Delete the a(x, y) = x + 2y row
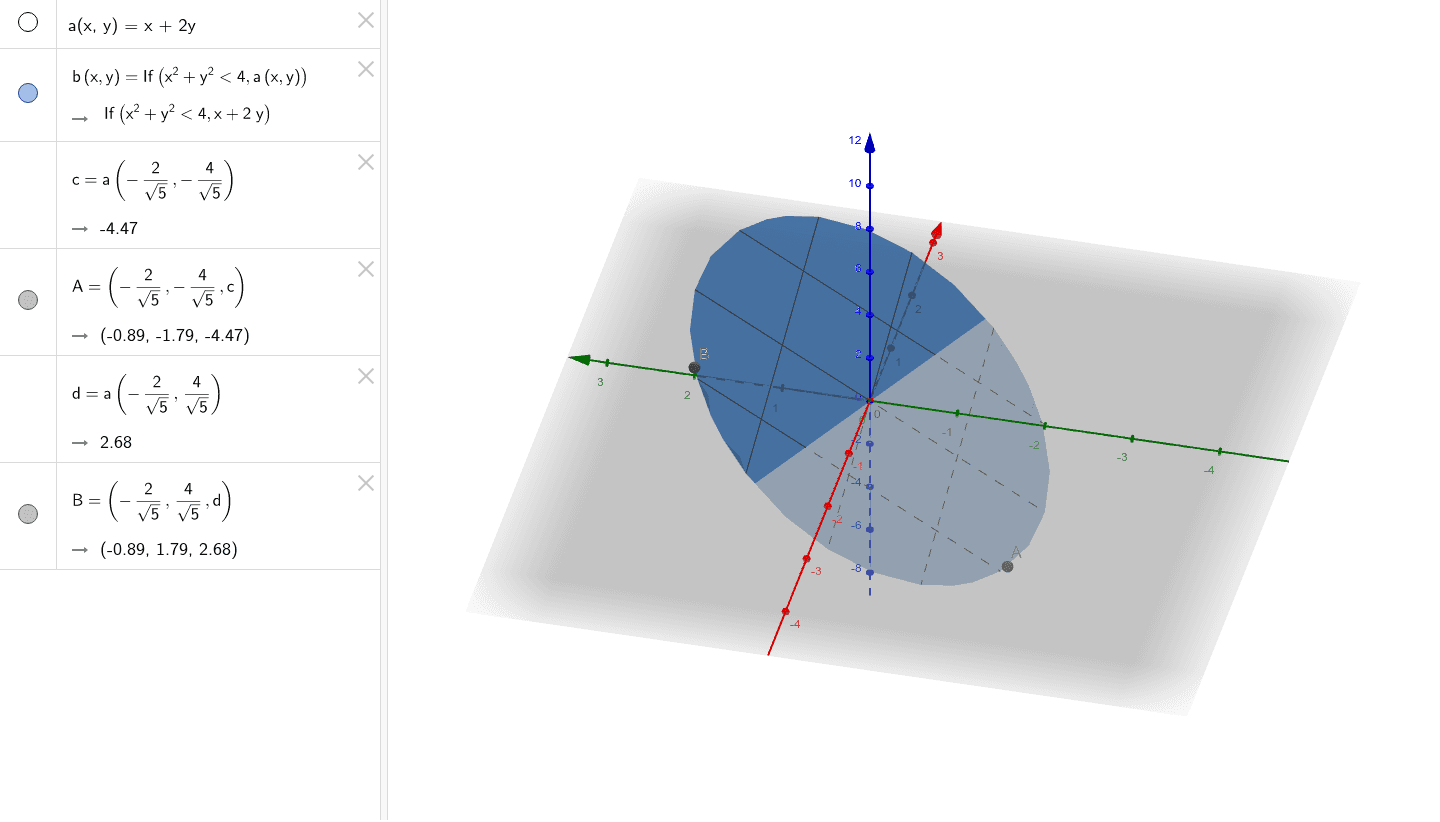1440x822 pixels. click(x=366, y=20)
